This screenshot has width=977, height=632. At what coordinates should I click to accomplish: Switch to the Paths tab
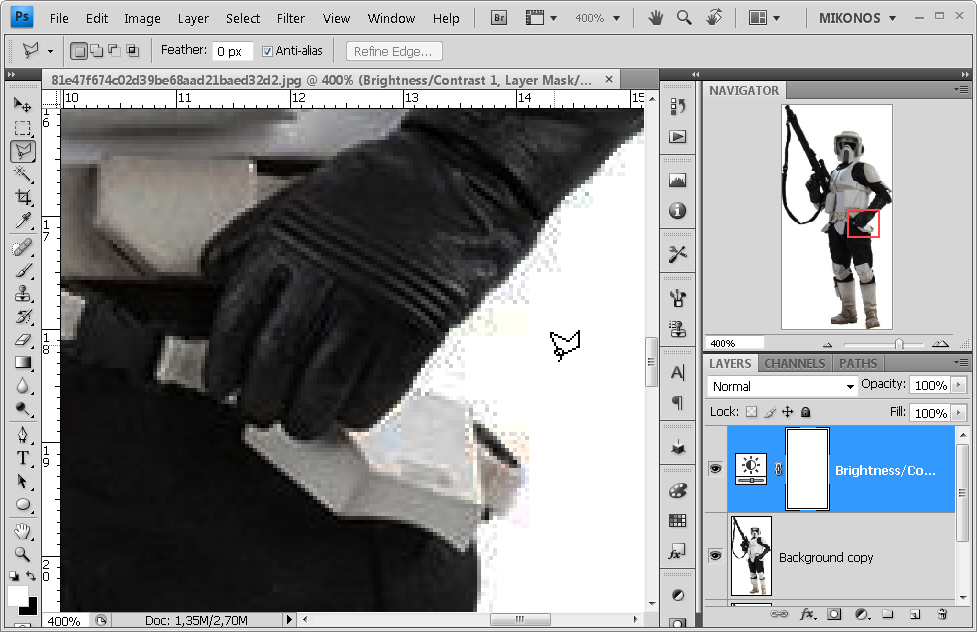point(857,363)
